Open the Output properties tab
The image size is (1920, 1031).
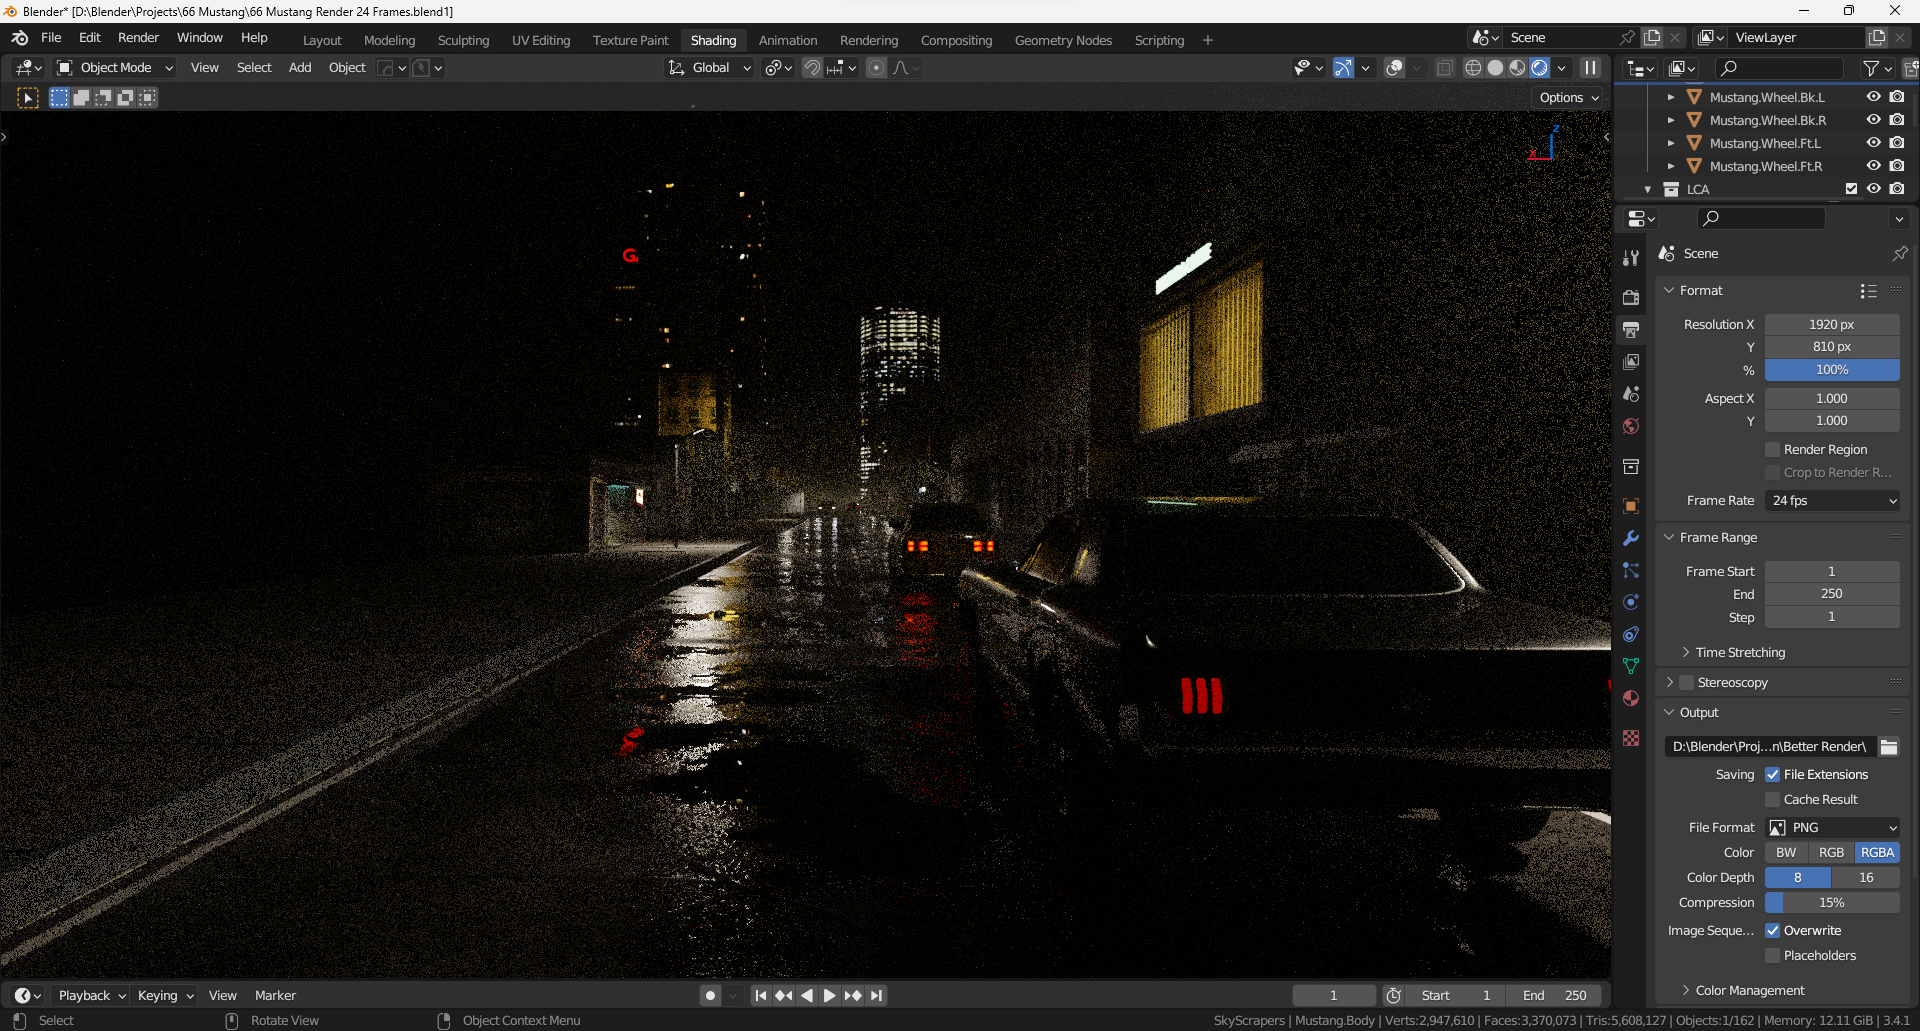tap(1631, 330)
